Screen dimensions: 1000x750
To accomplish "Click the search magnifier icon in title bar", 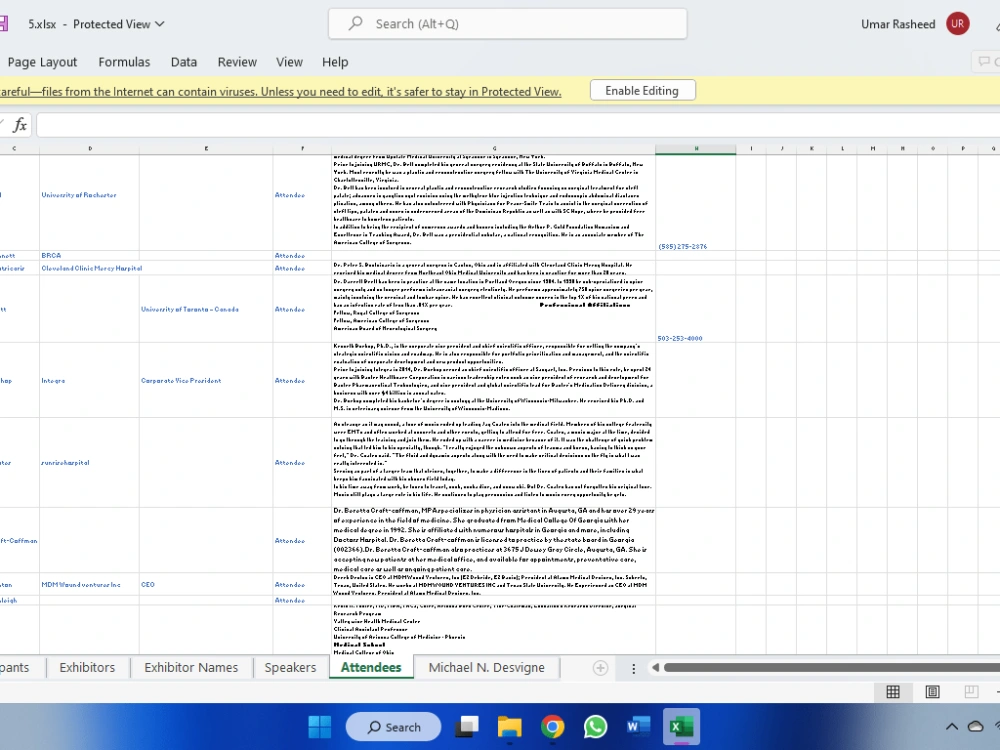I will 355,24.
